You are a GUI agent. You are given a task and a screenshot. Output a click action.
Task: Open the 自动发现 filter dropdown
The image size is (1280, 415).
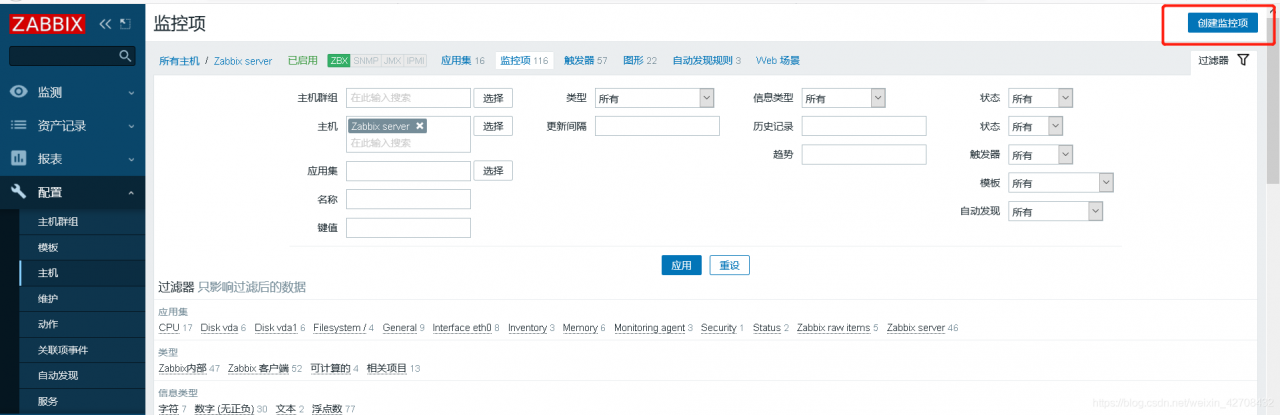1055,211
